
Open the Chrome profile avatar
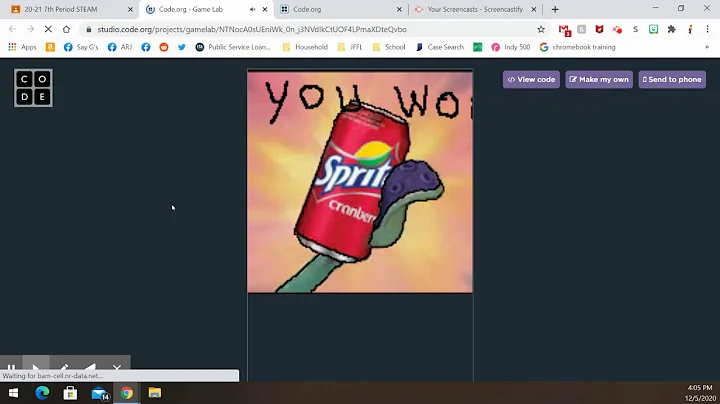tap(690, 29)
